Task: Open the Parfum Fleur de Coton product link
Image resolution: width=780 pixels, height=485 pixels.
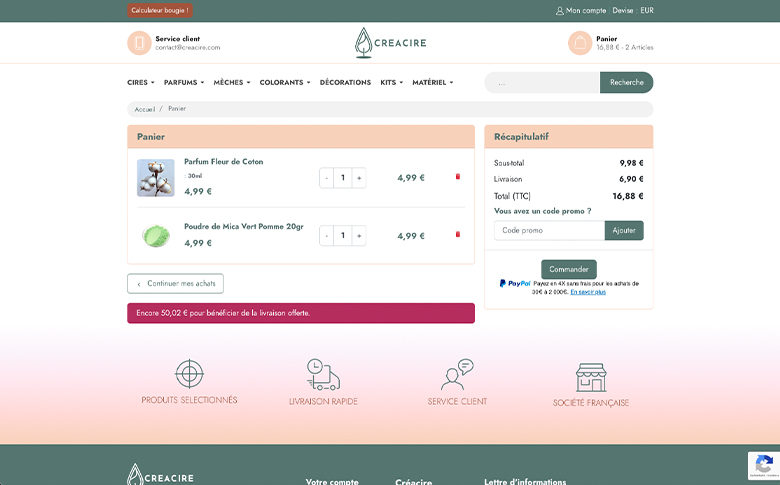Action: (223, 162)
